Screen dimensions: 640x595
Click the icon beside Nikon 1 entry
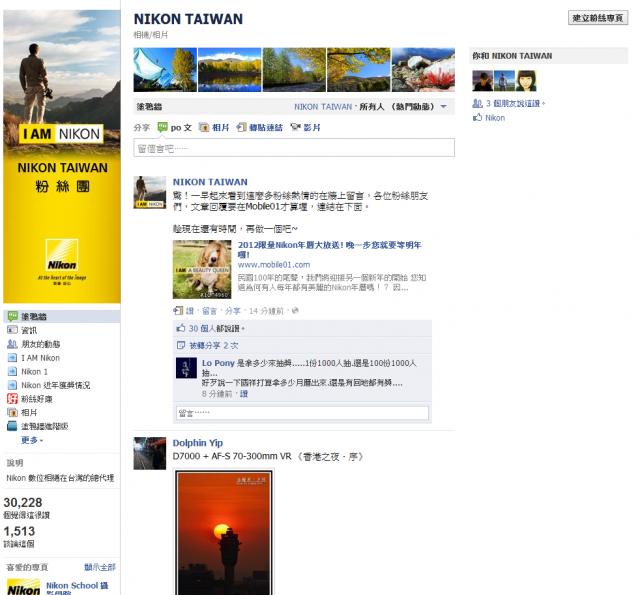pos(12,371)
